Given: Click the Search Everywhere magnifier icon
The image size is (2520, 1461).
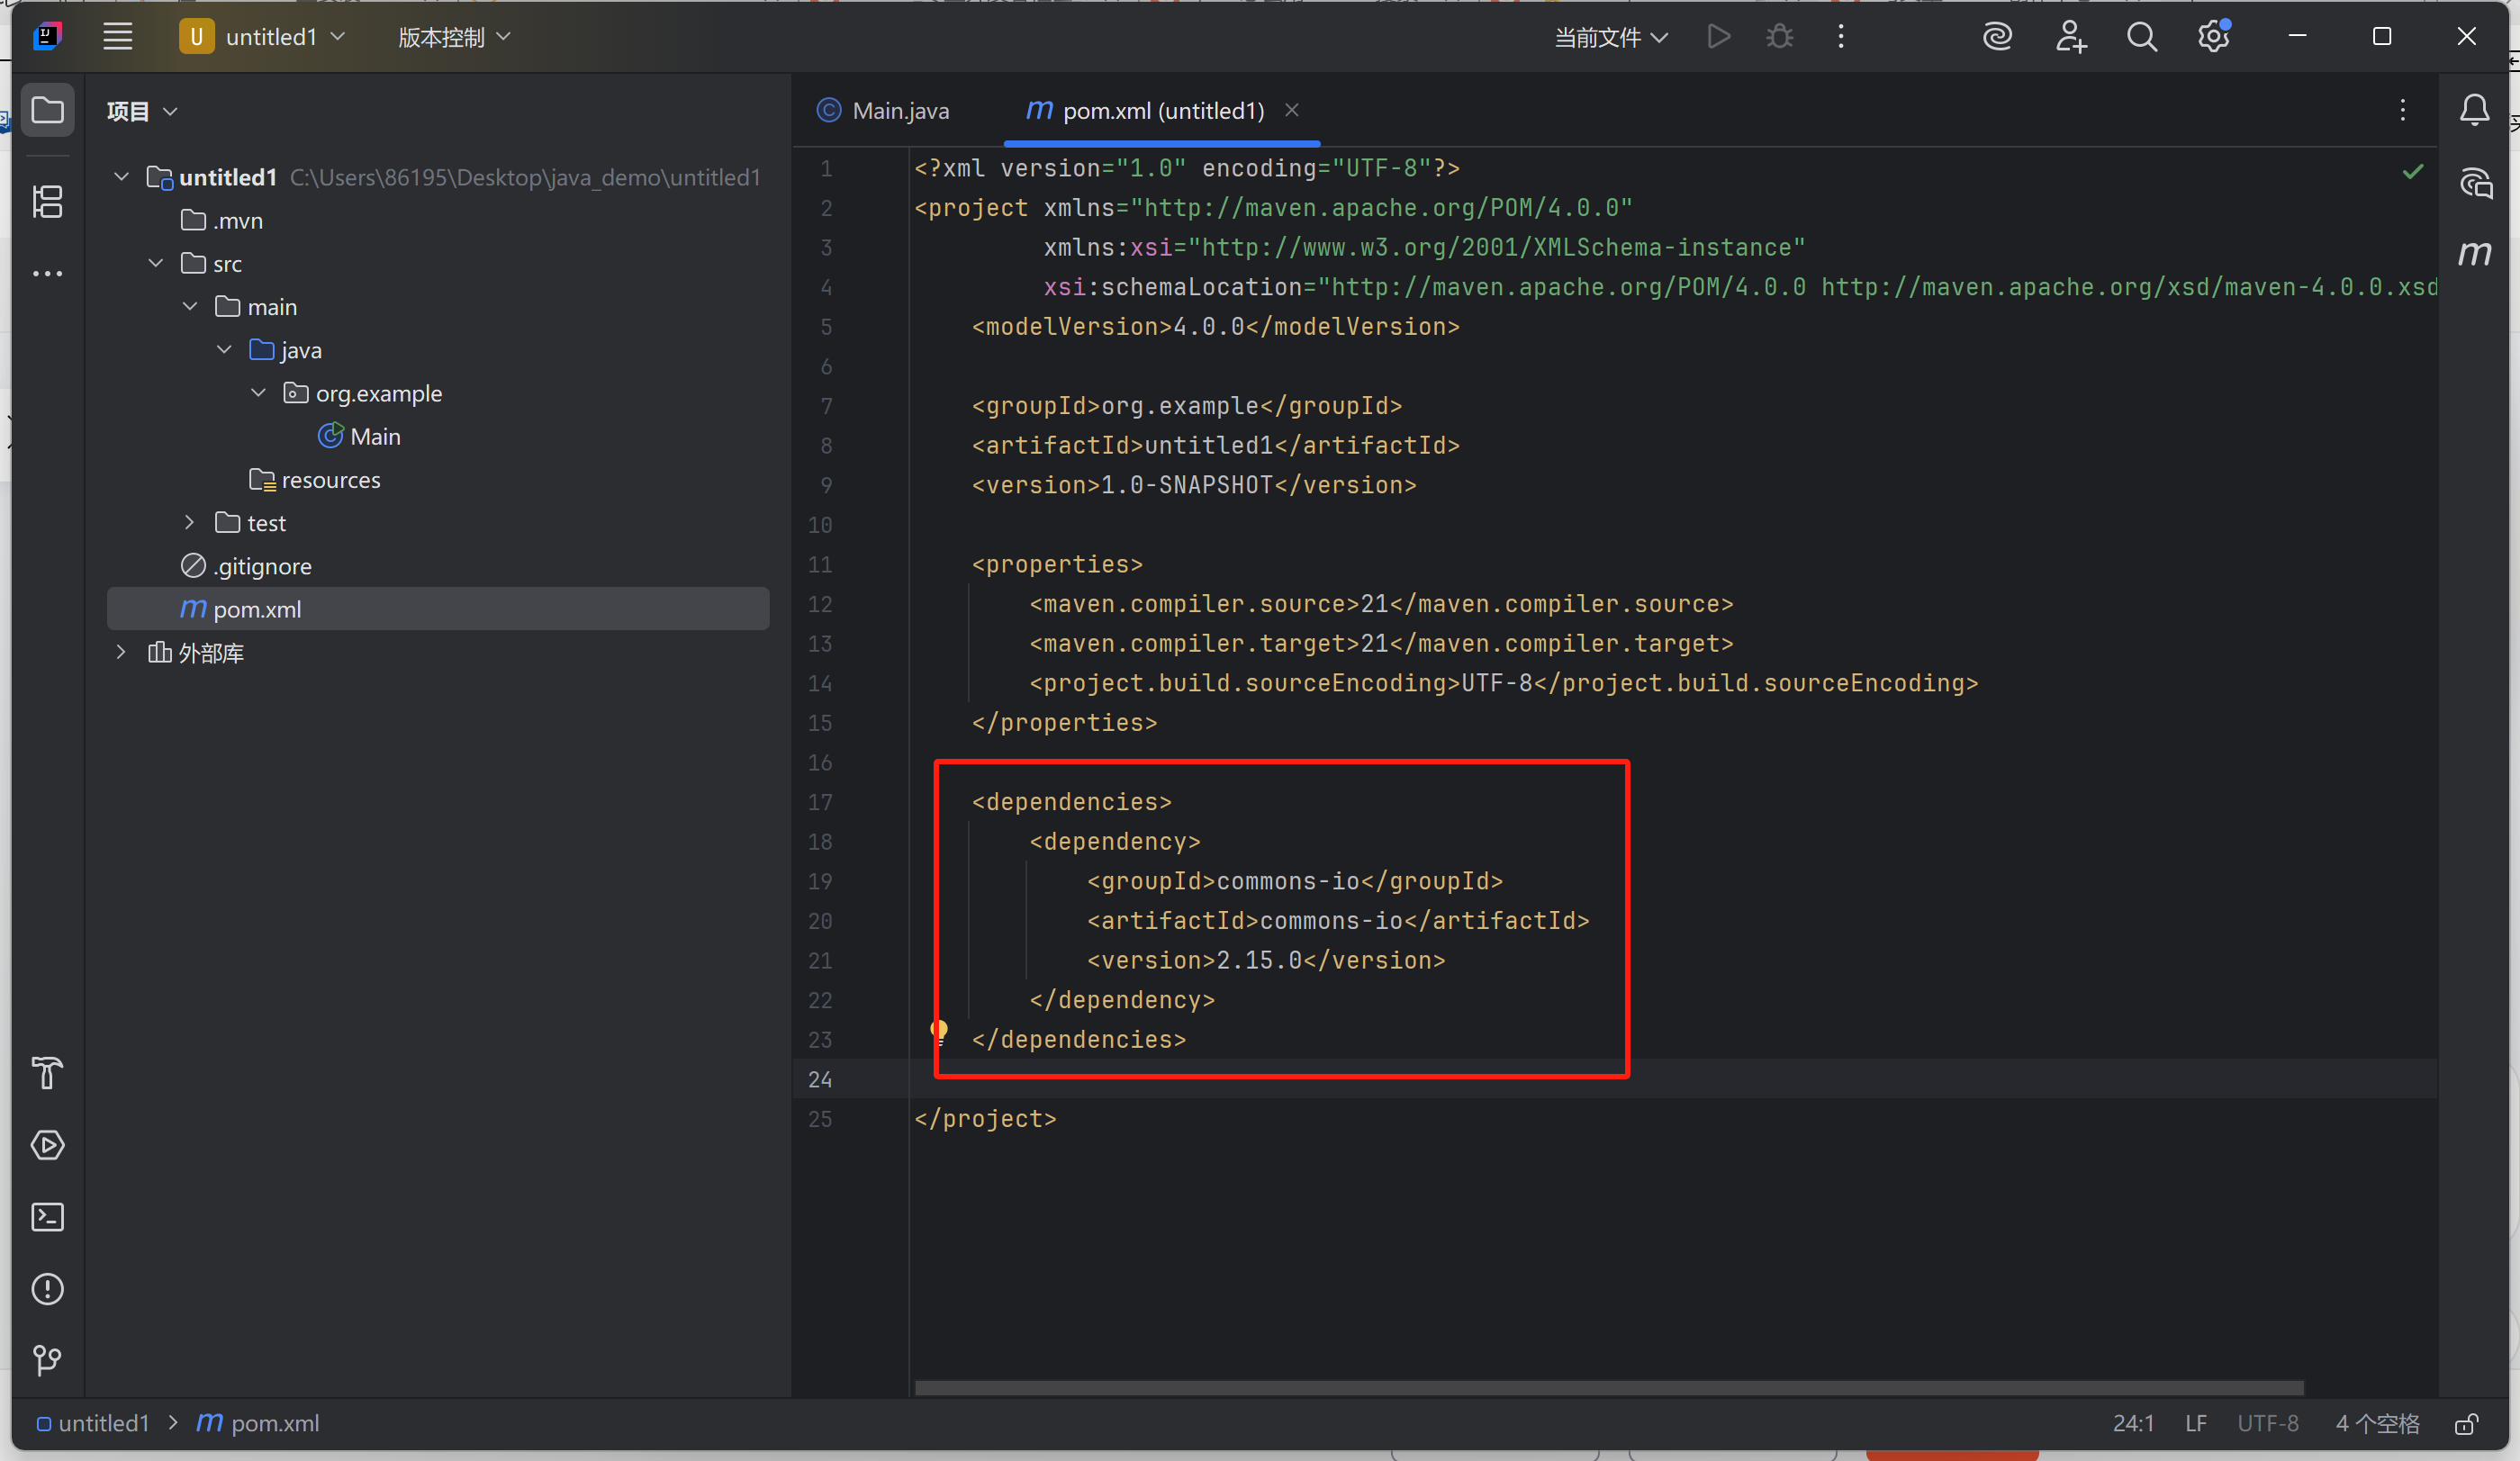Looking at the screenshot, I should click(x=2141, y=37).
